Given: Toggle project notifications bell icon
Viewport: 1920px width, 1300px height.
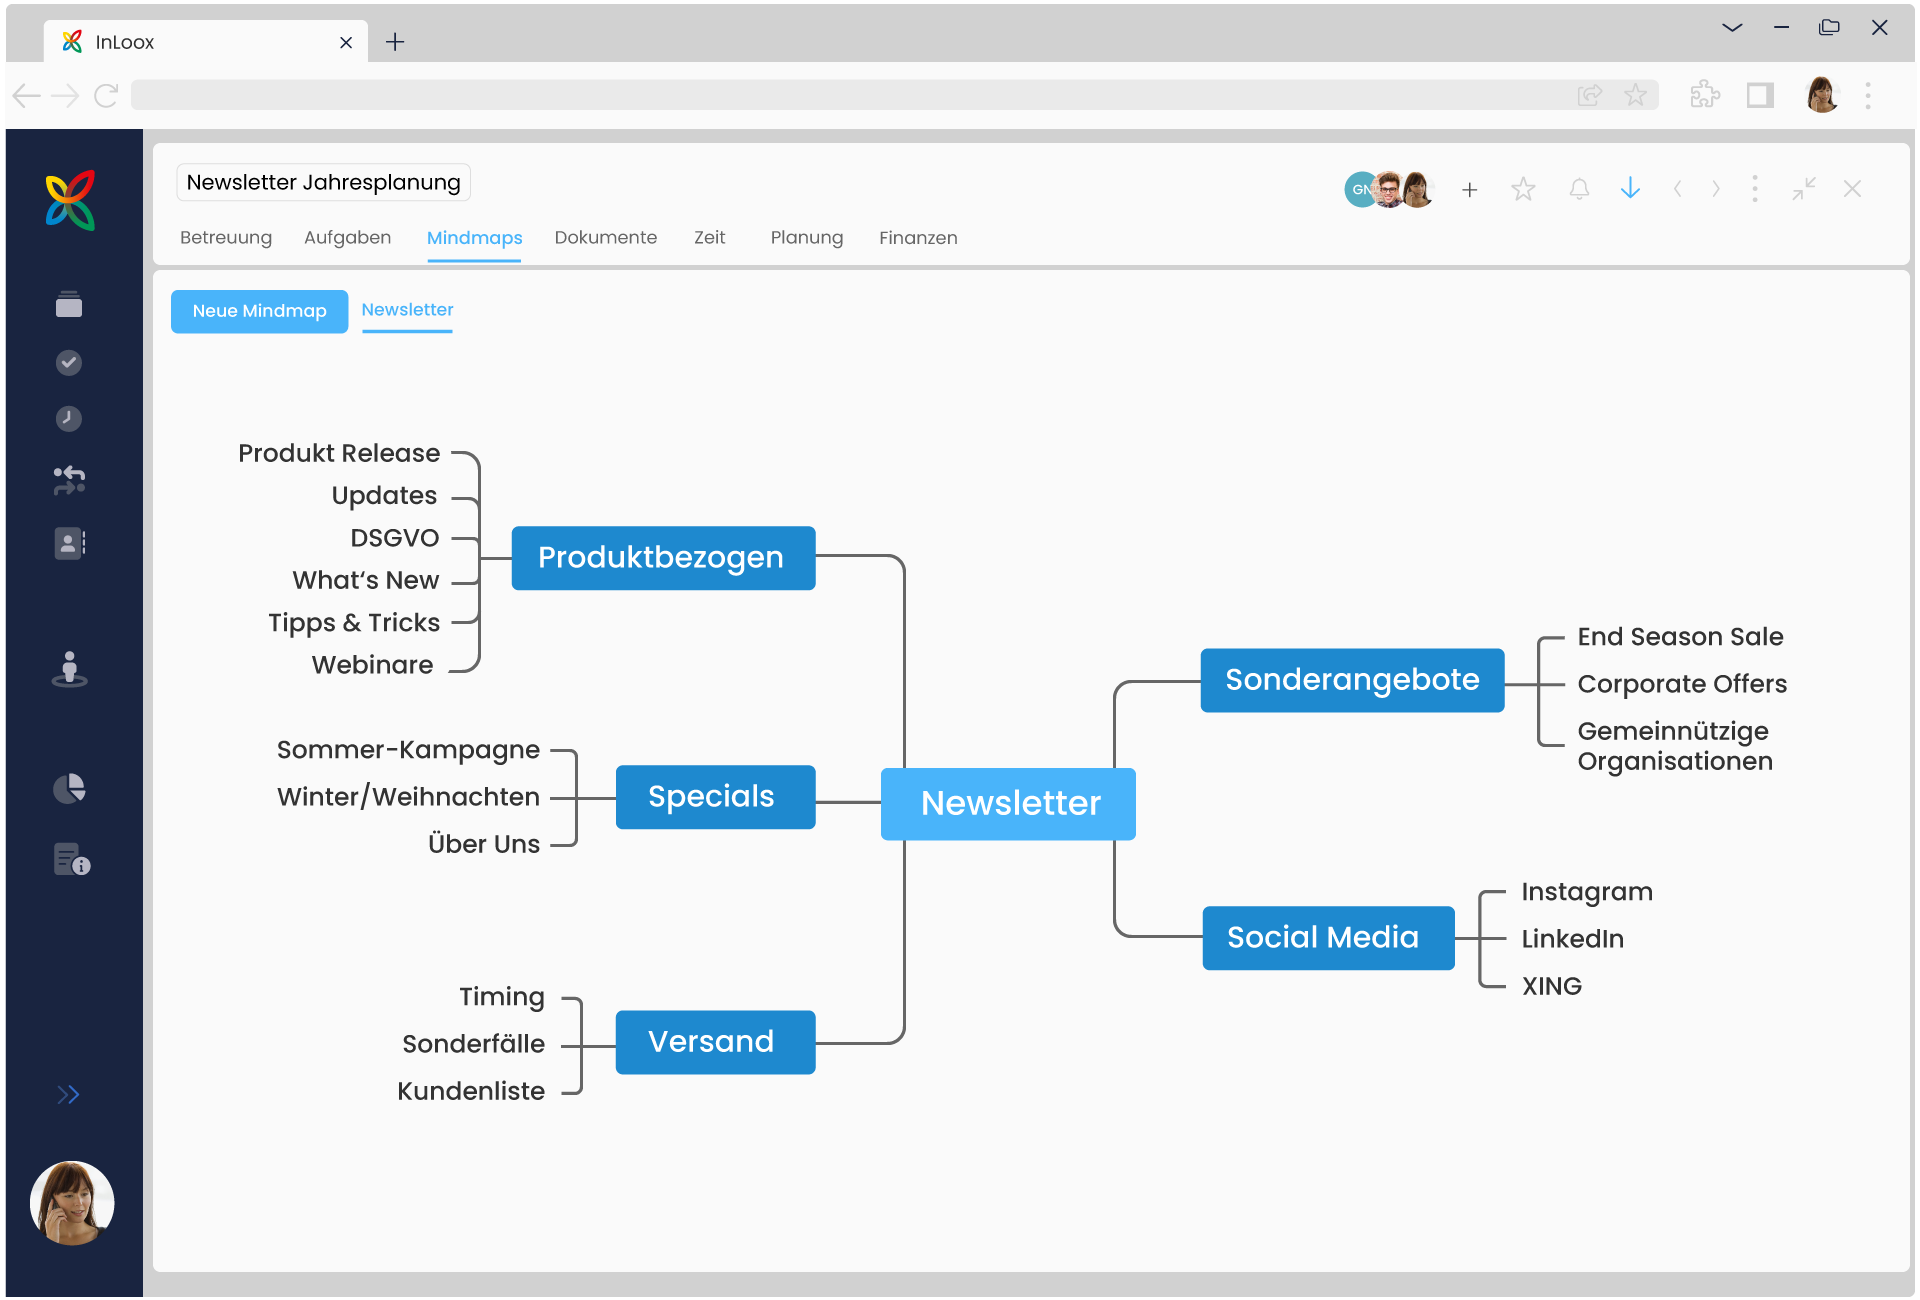Looking at the screenshot, I should pyautogui.click(x=1579, y=189).
